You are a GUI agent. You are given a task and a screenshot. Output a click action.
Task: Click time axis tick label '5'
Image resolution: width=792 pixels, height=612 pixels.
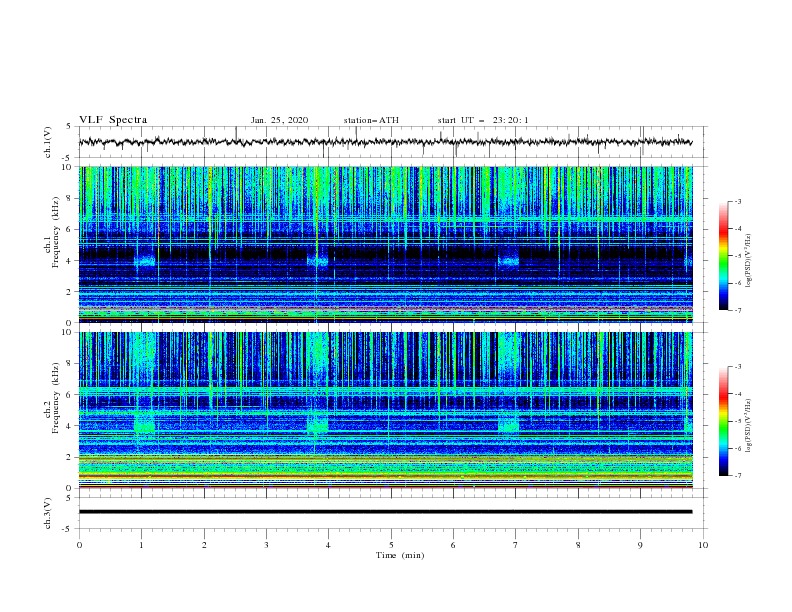click(x=391, y=545)
